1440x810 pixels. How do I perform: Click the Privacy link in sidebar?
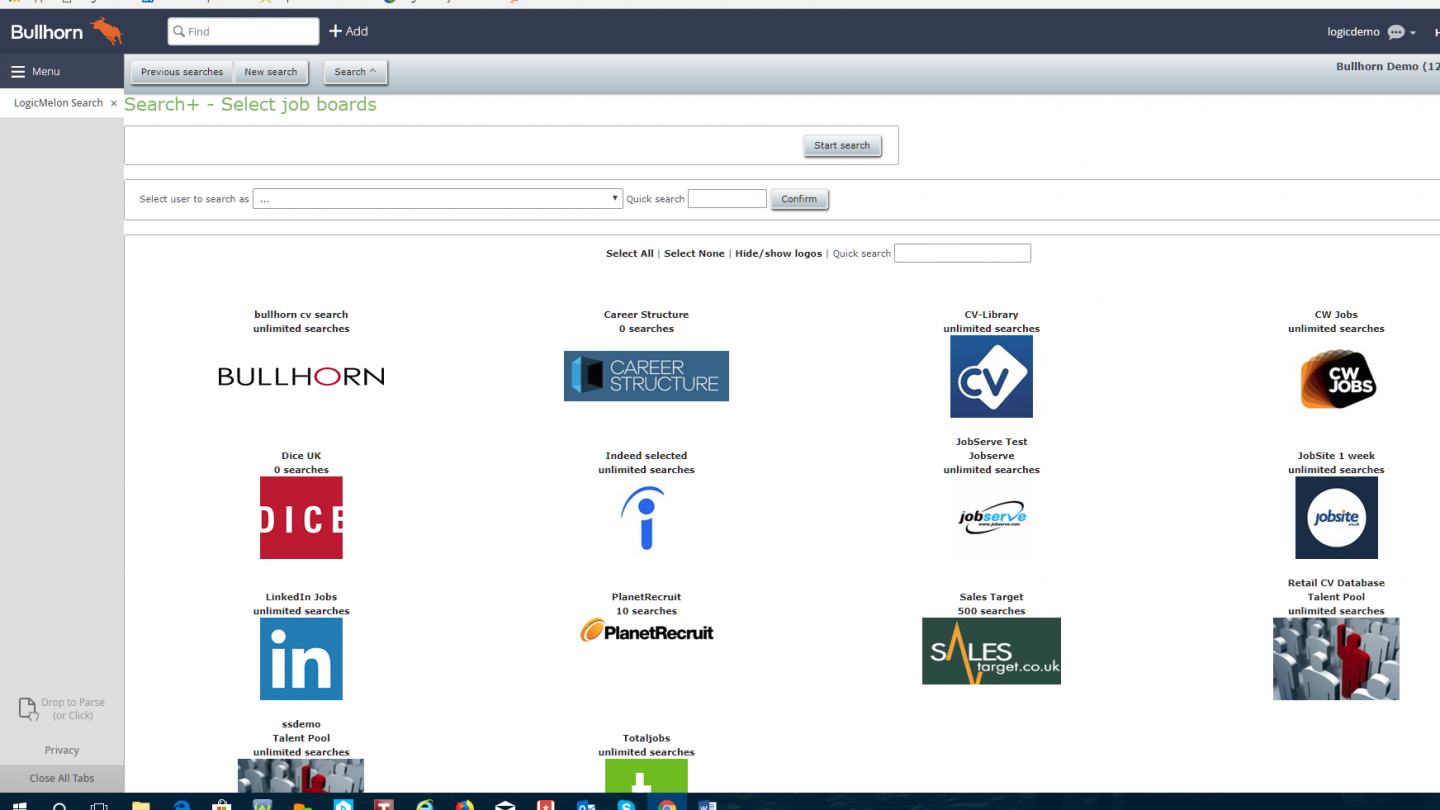pos(62,750)
